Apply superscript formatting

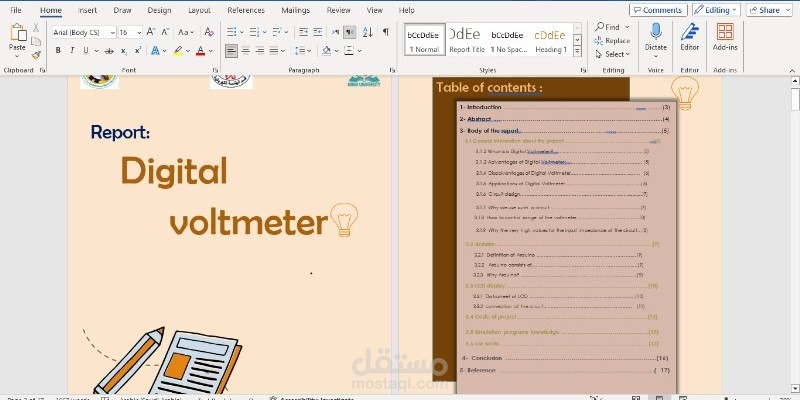[x=138, y=51]
